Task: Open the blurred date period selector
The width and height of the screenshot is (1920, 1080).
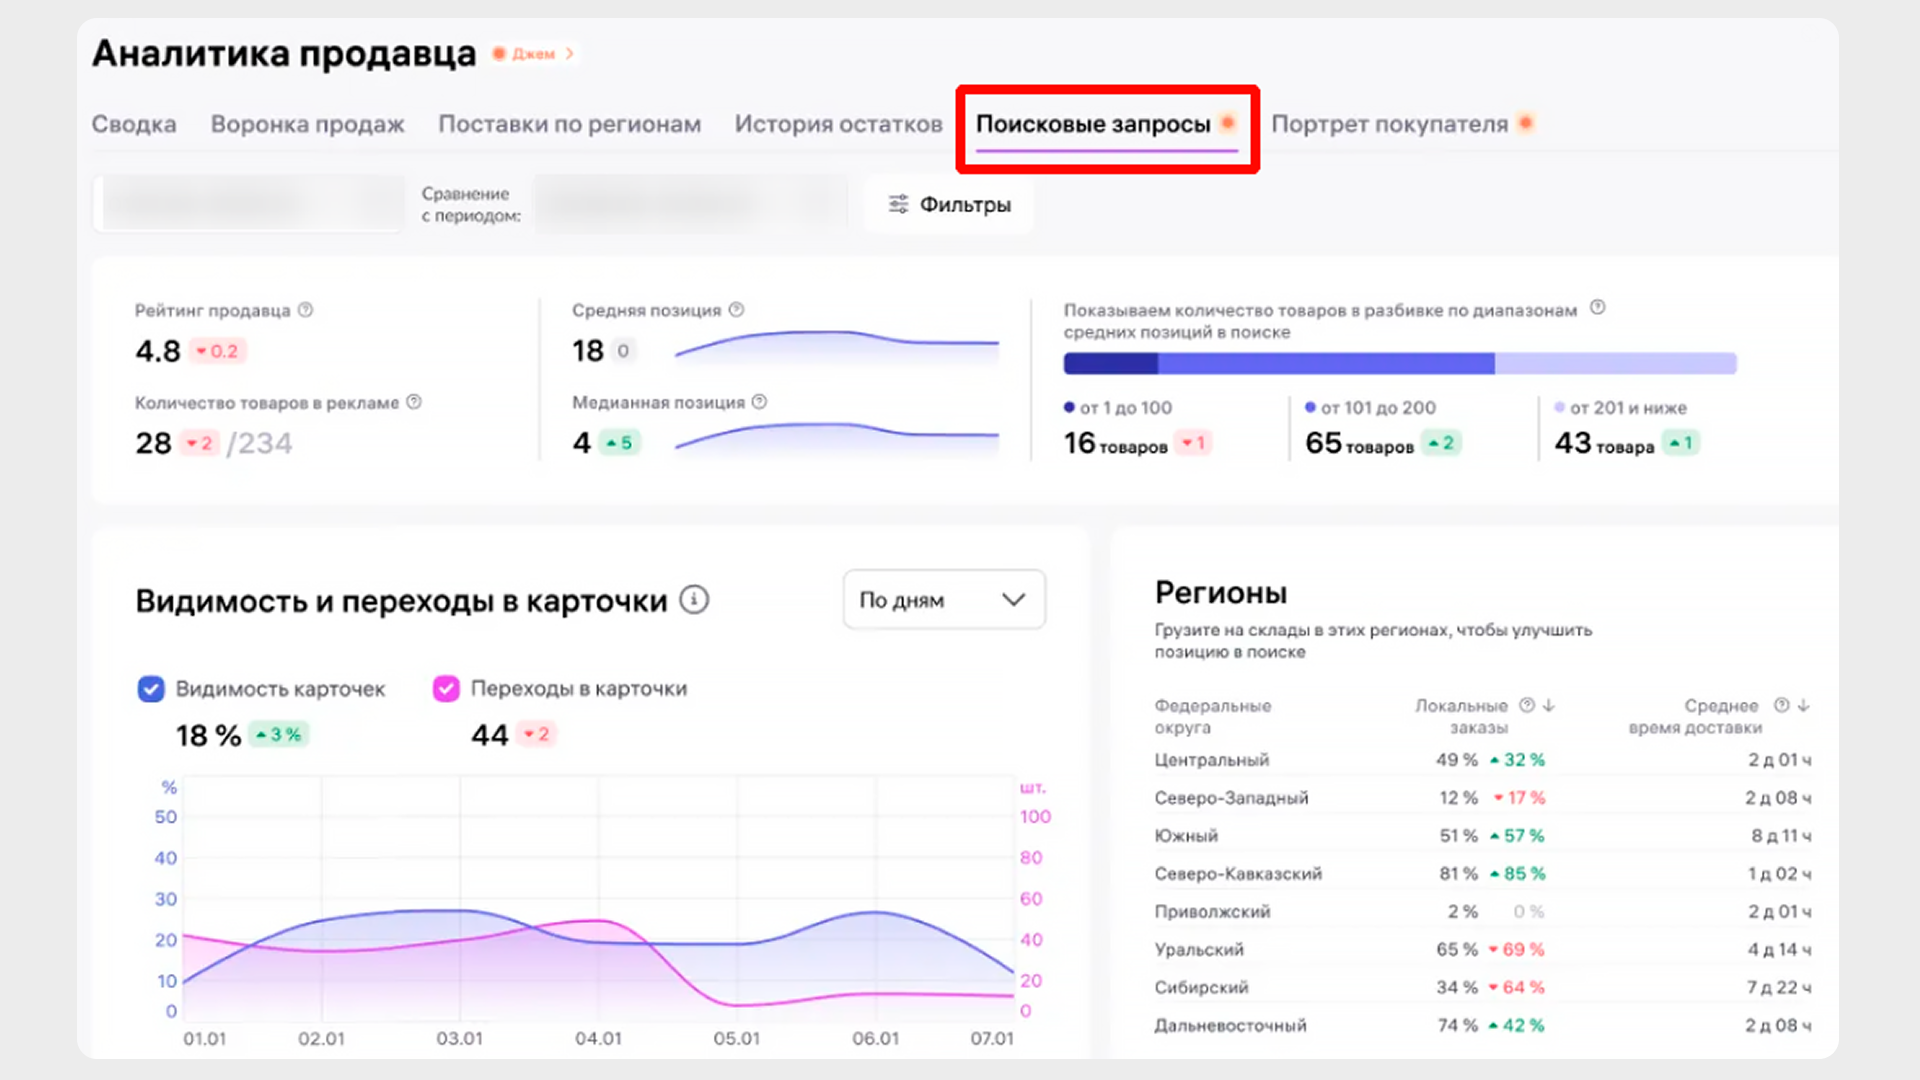Action: (250, 204)
